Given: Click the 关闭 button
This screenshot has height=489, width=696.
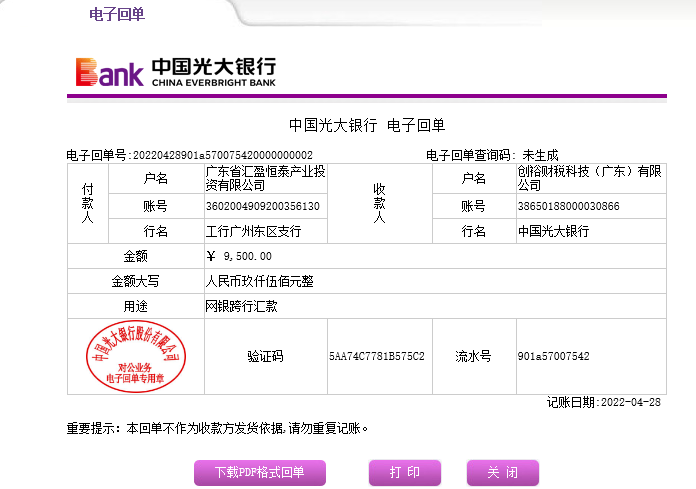Looking at the screenshot, I should (x=502, y=472).
